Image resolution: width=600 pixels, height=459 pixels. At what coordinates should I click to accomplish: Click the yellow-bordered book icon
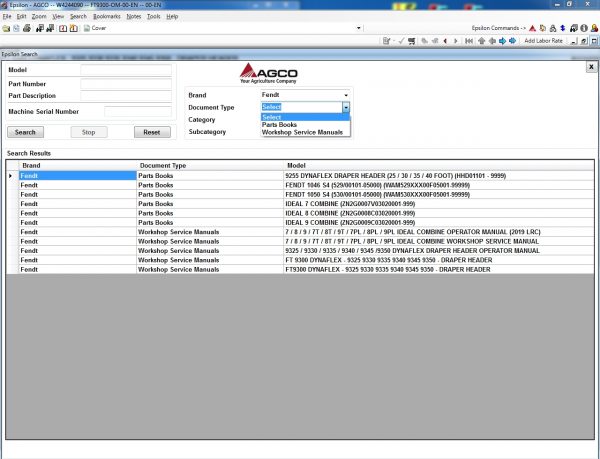click(74, 28)
